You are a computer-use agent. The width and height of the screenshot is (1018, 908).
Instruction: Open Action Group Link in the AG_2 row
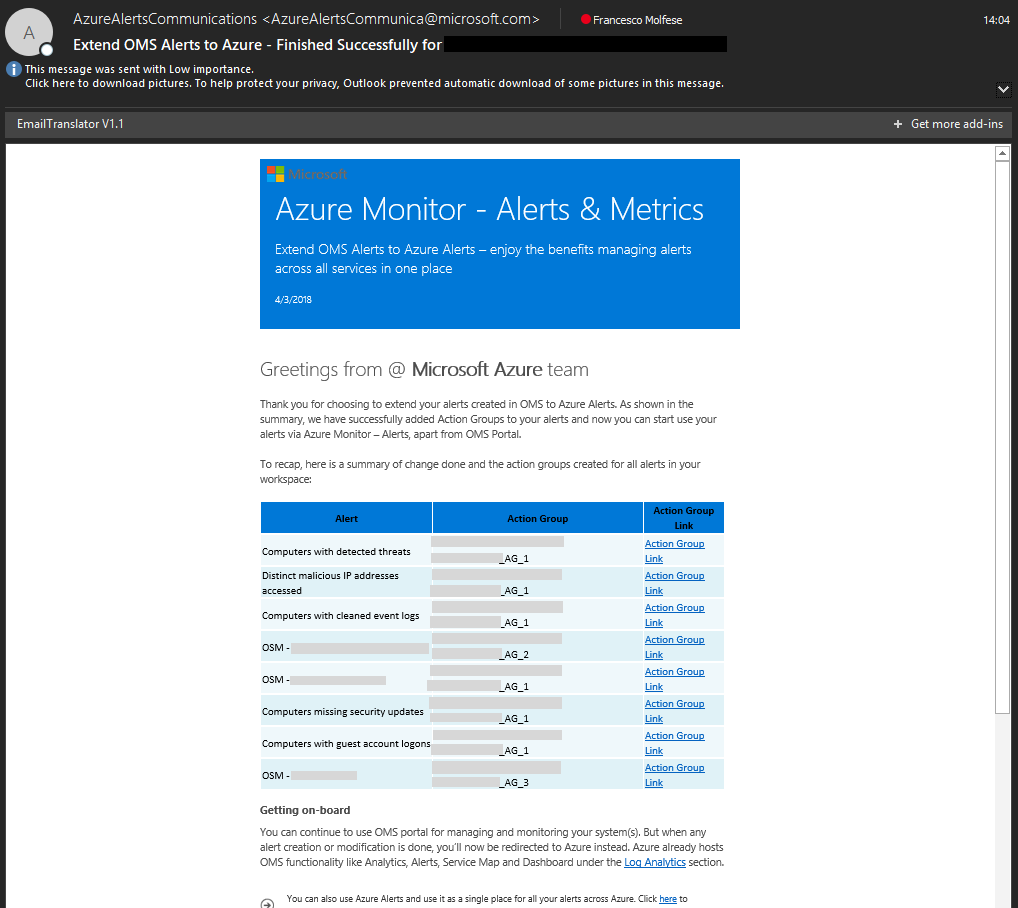[x=674, y=646]
